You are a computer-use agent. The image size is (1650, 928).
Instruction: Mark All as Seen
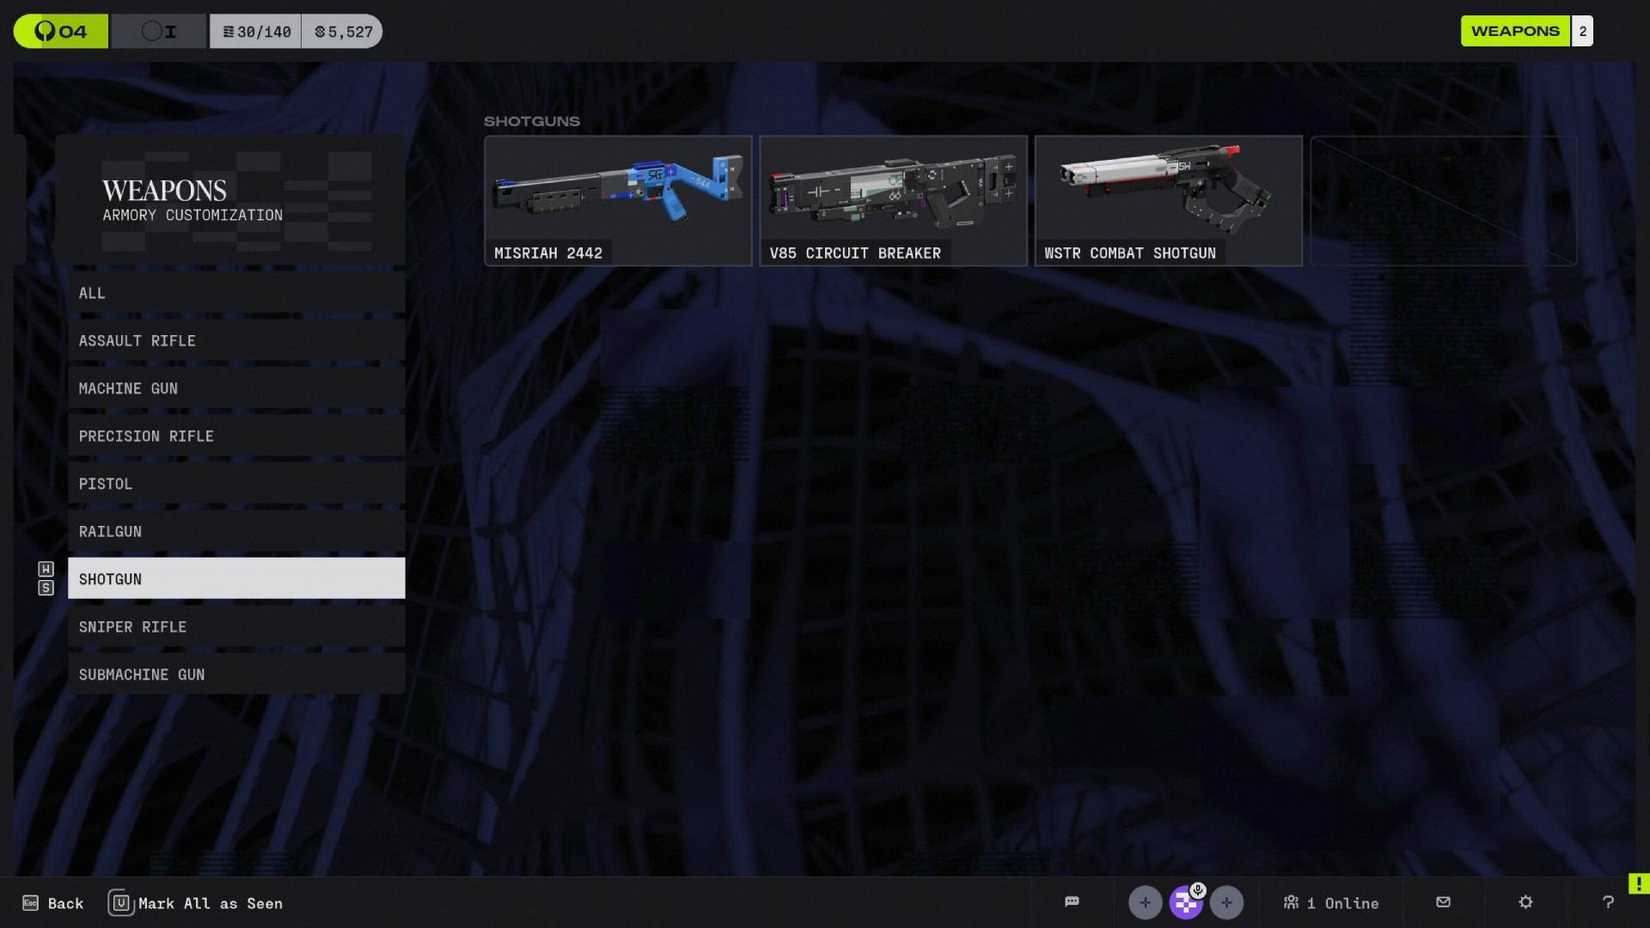coord(196,902)
